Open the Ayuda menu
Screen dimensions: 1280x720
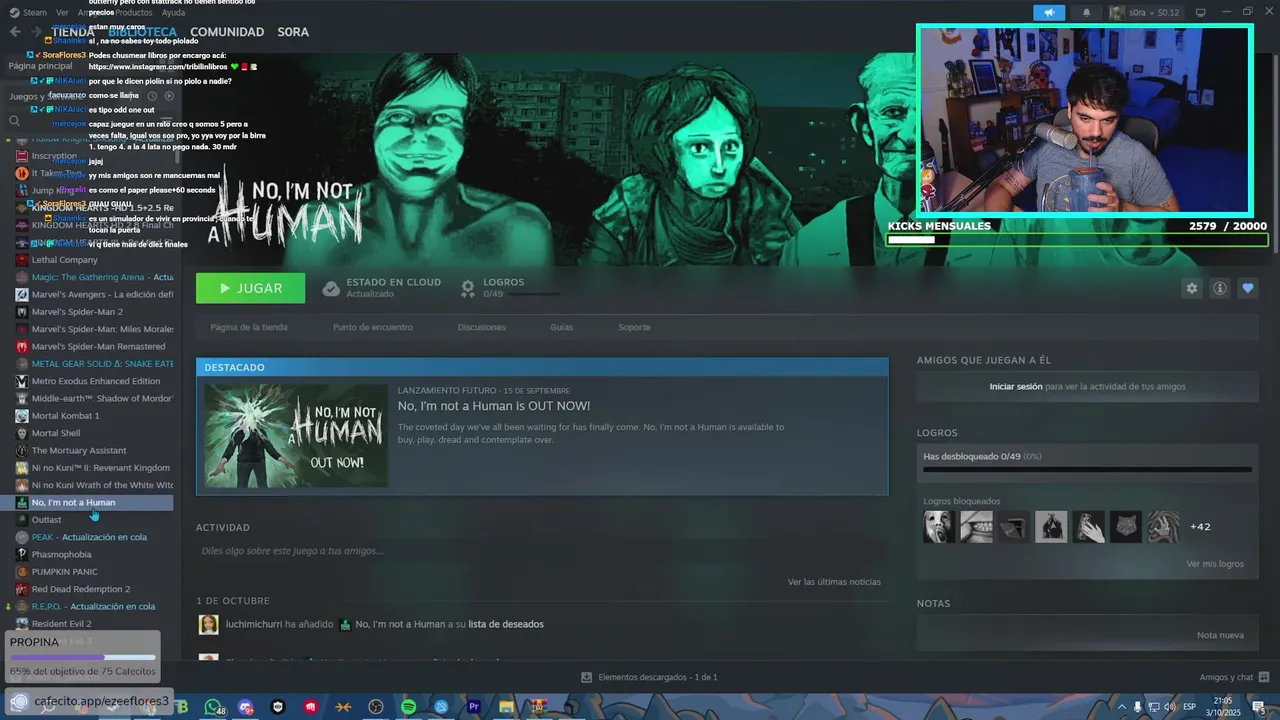(x=173, y=12)
